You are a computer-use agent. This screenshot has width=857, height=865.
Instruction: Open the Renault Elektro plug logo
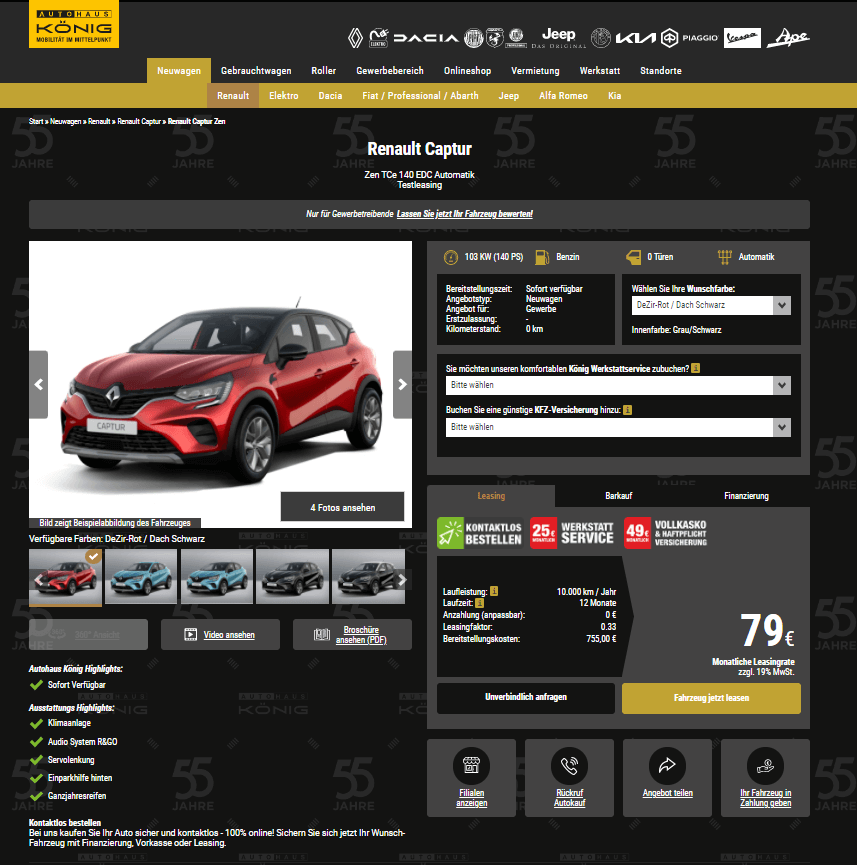379,38
